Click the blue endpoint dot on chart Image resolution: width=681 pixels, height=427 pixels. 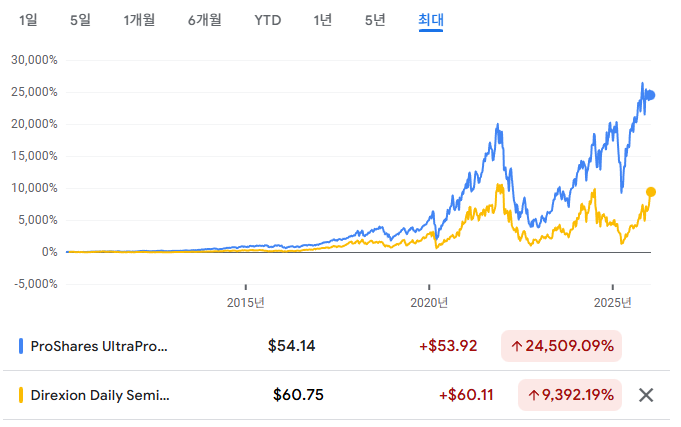(650, 95)
